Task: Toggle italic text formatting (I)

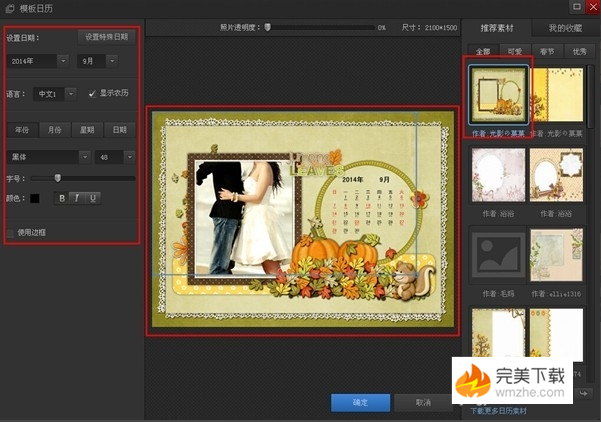Action: 78,197
